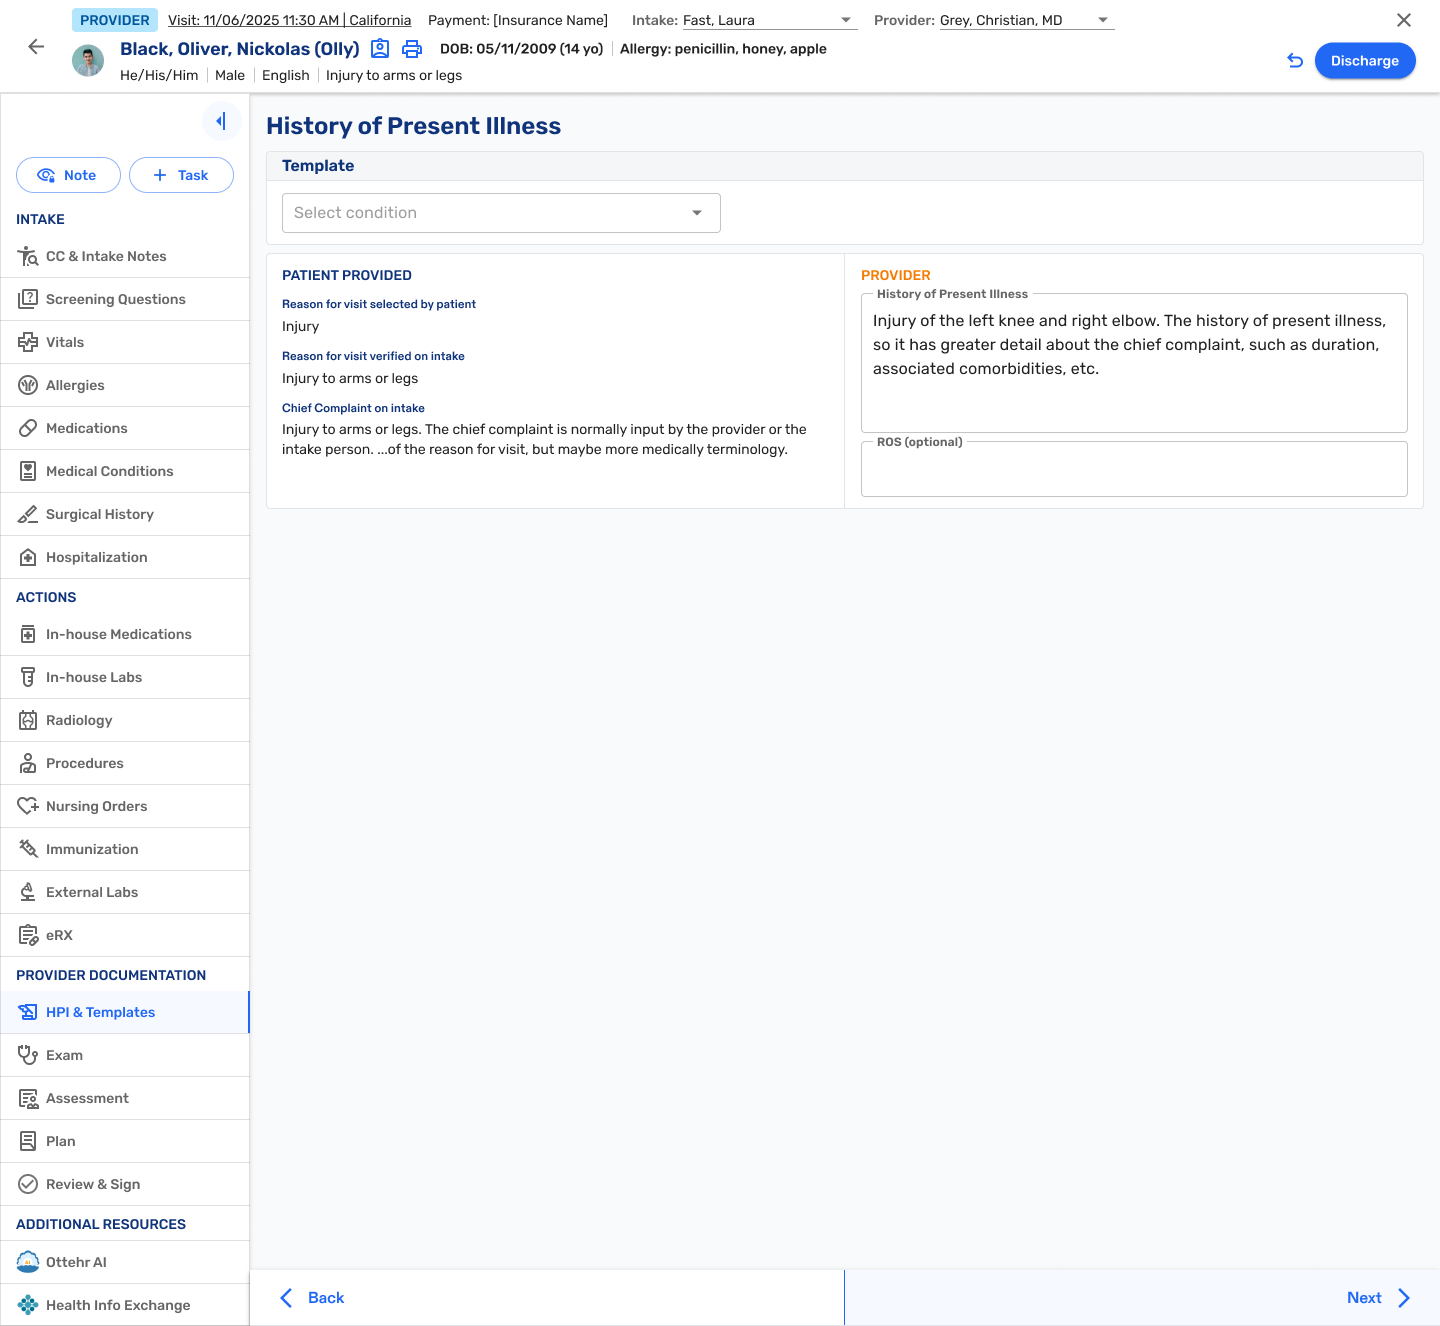The height and width of the screenshot is (1326, 1440).
Task: Open the patient avatar photo
Action: pyautogui.click(x=88, y=61)
